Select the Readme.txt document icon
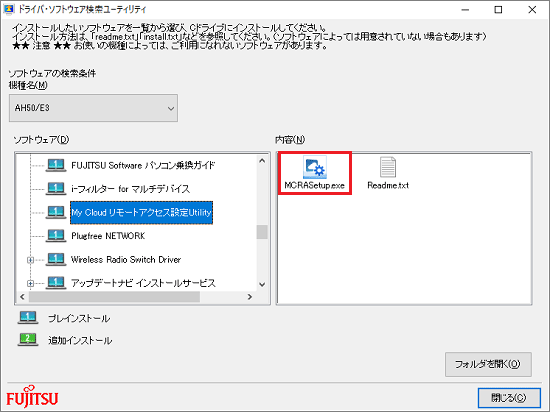This screenshot has width=550, height=412. click(x=388, y=167)
